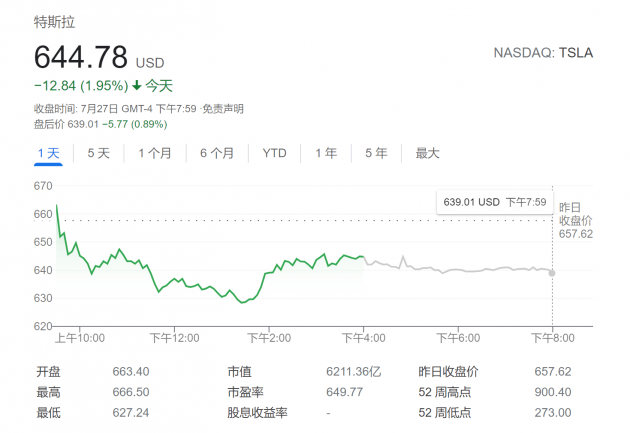The width and height of the screenshot is (630, 433).
Task: Click the 下午4:00 axis marker
Action: pos(363,338)
